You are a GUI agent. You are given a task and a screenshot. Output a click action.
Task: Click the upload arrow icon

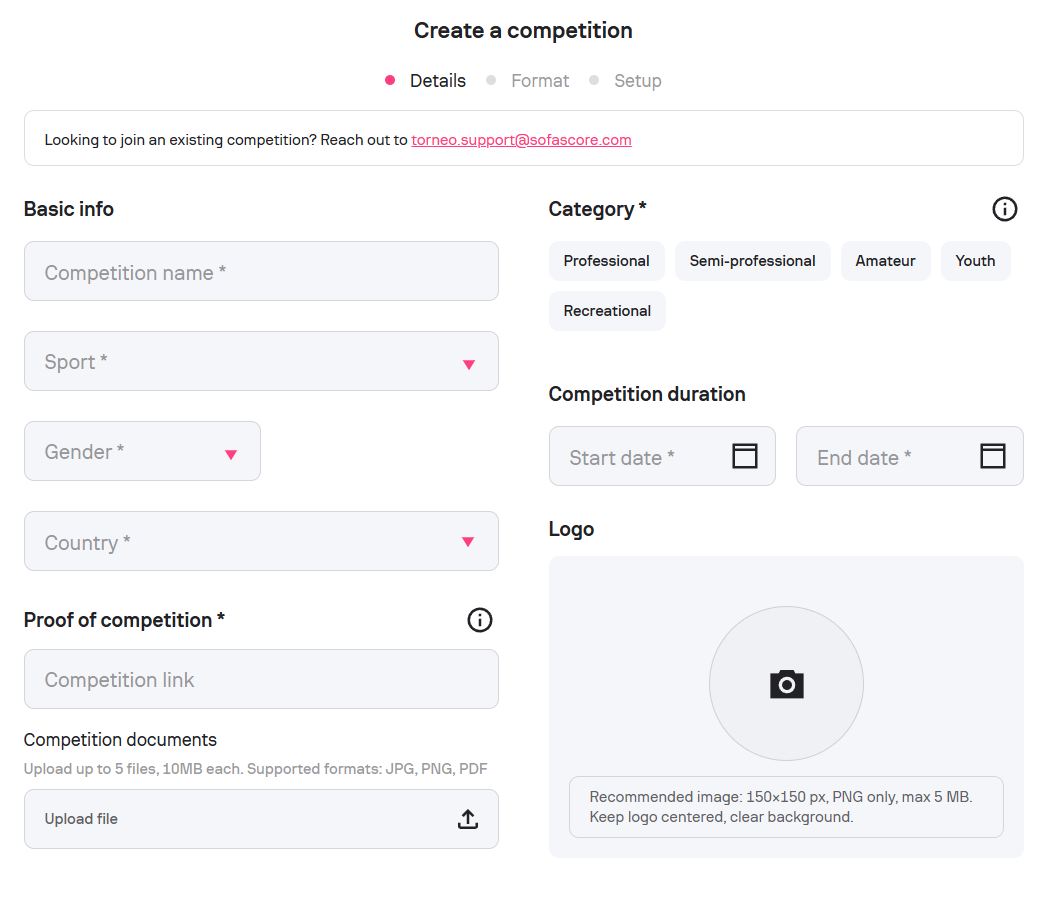pyautogui.click(x=468, y=819)
